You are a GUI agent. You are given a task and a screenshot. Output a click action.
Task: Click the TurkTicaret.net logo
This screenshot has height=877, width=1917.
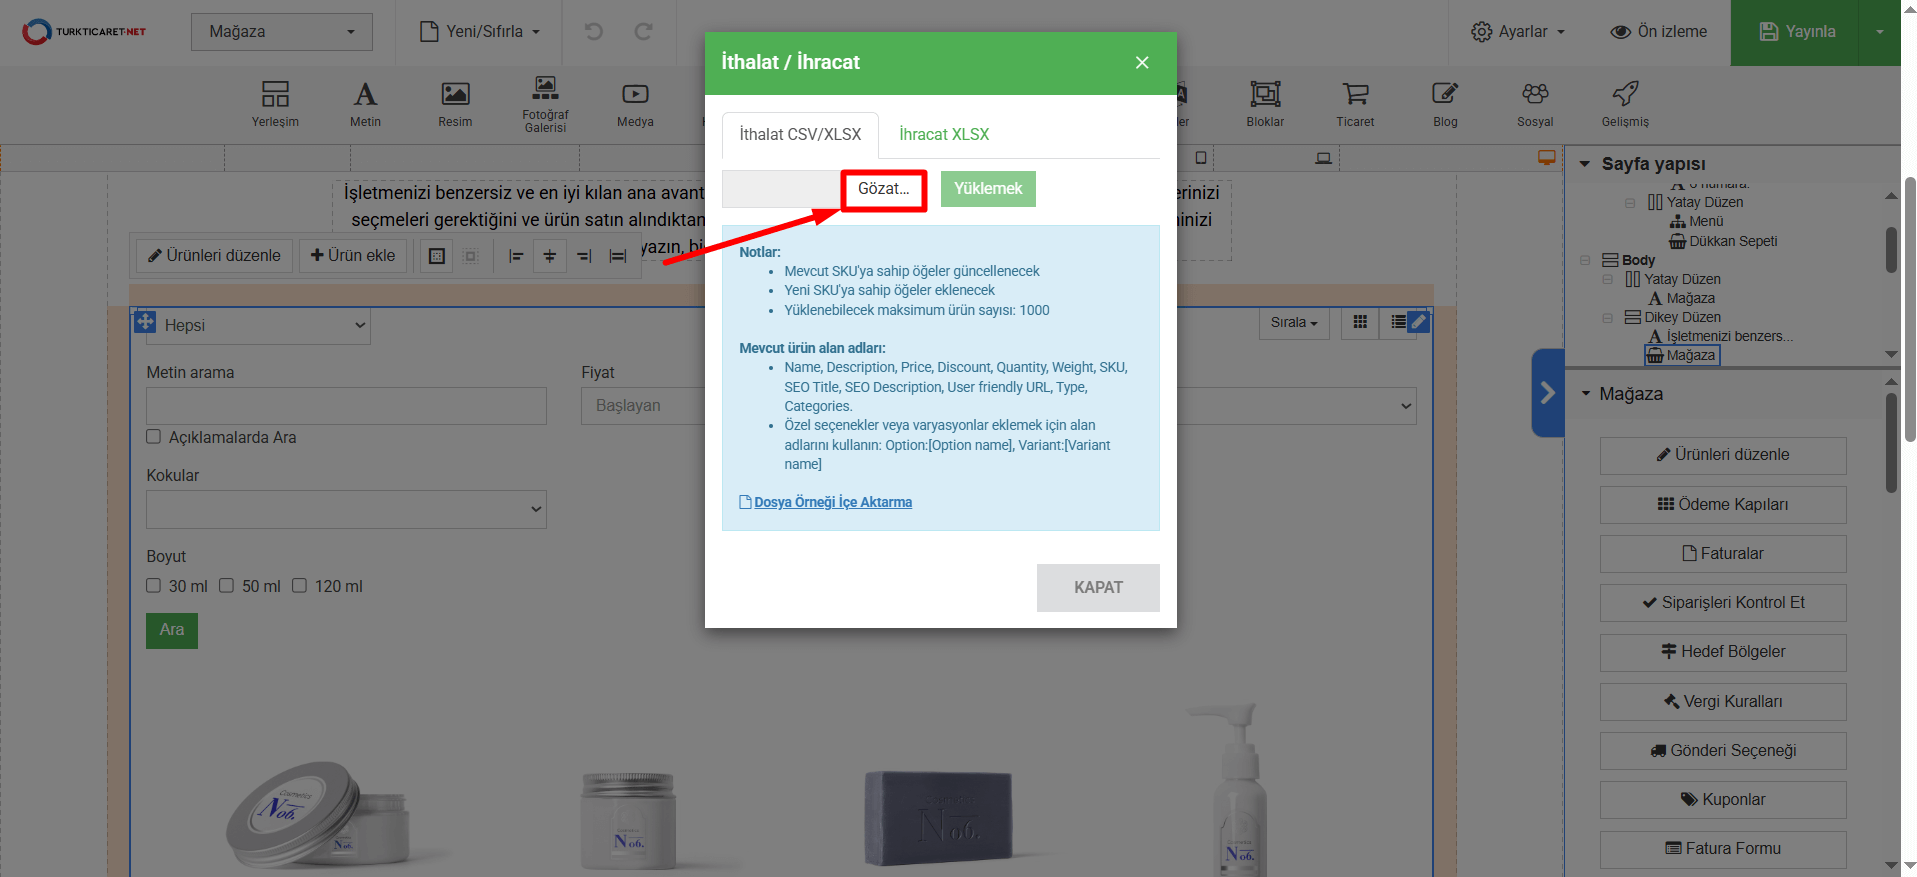[84, 32]
